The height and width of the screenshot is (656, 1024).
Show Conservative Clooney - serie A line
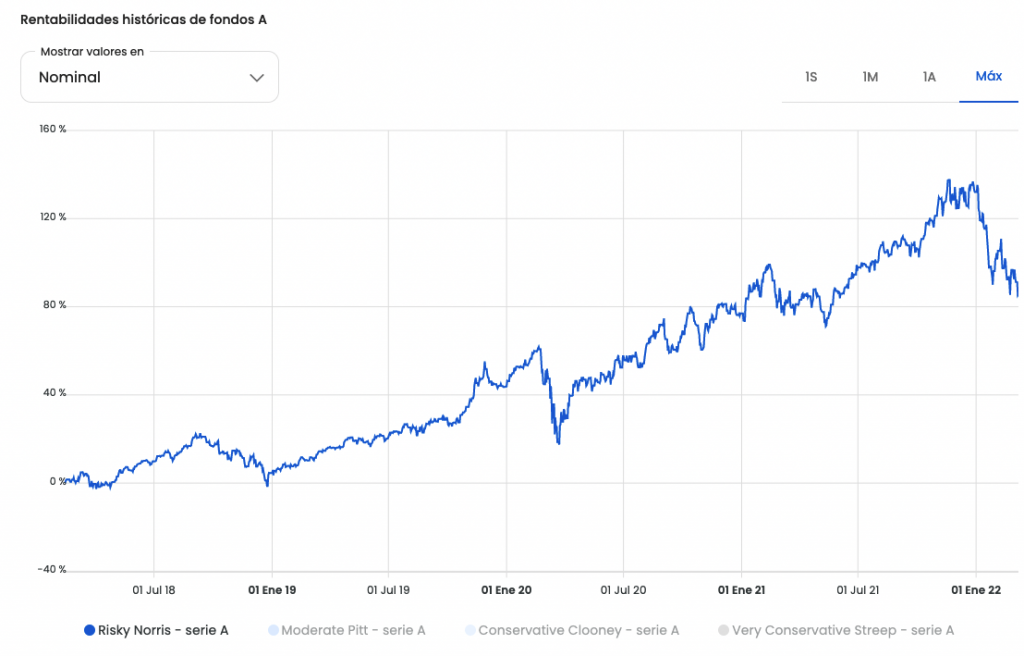tap(578, 631)
